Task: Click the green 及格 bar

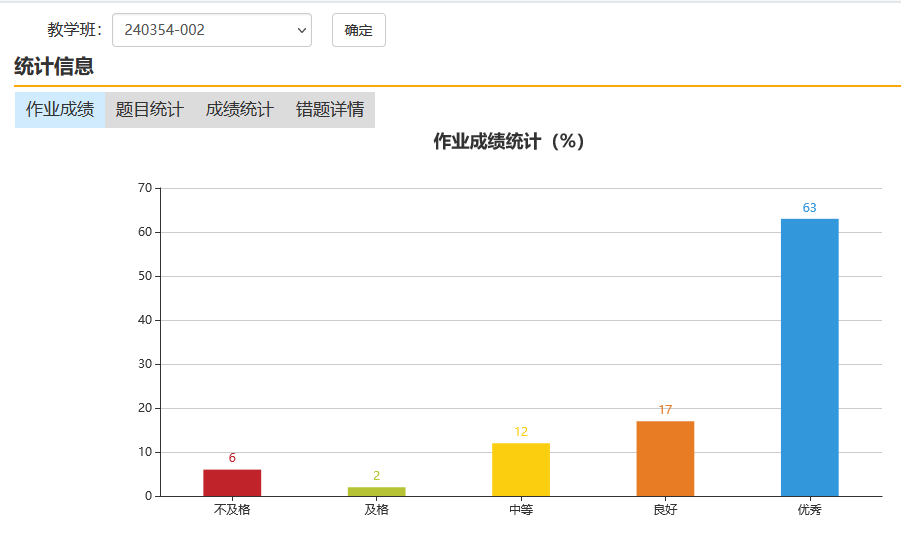Action: pyautogui.click(x=376, y=491)
